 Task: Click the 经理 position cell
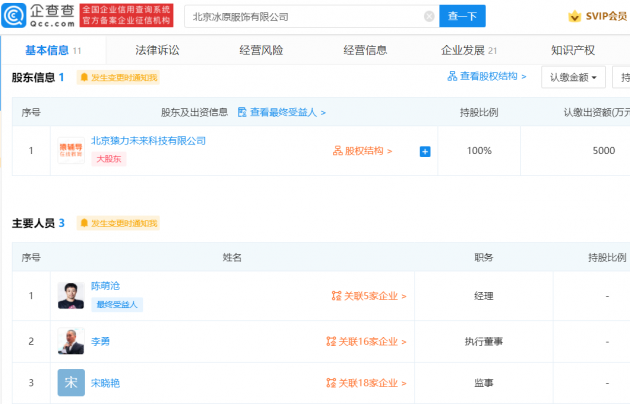[483, 296]
